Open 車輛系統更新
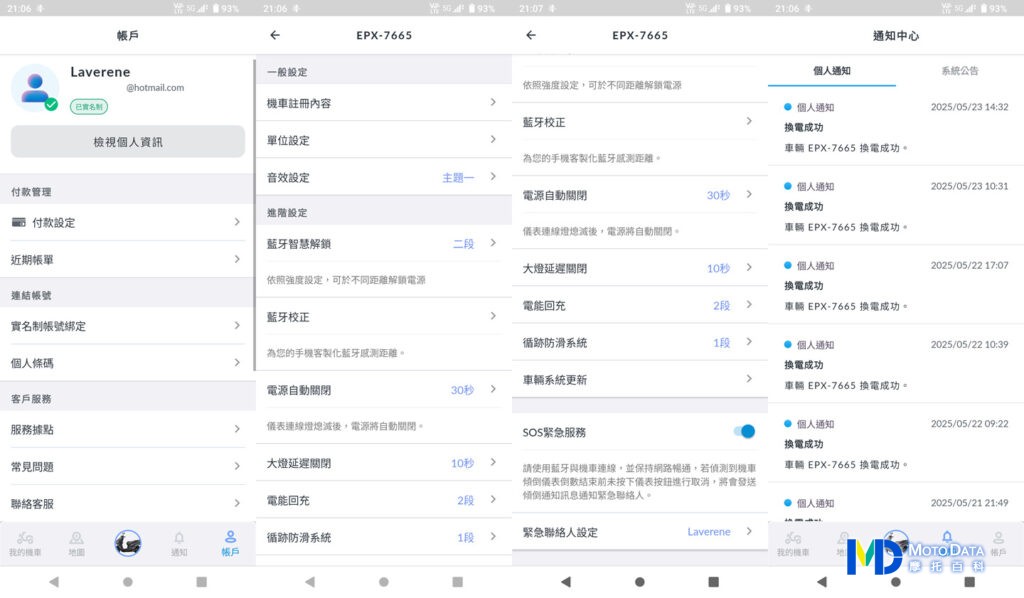Screen dimensions: 1024x598 tap(639, 380)
